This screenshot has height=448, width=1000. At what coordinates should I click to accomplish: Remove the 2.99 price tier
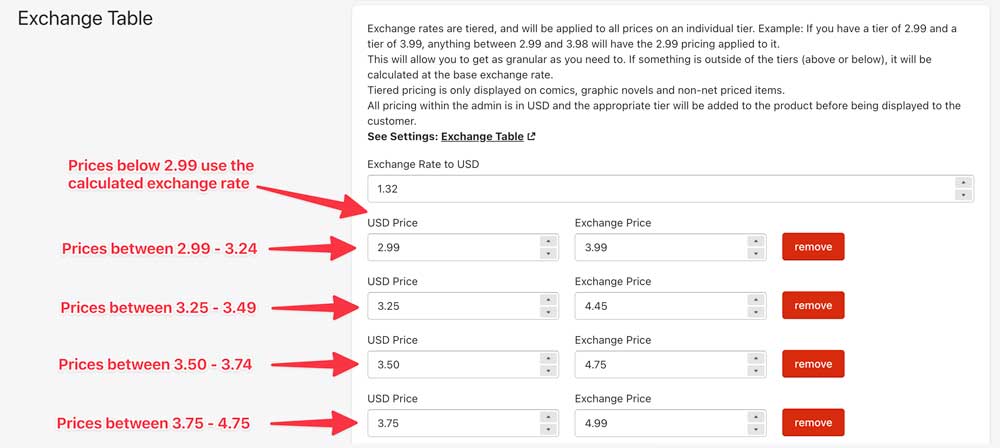pyautogui.click(x=813, y=247)
